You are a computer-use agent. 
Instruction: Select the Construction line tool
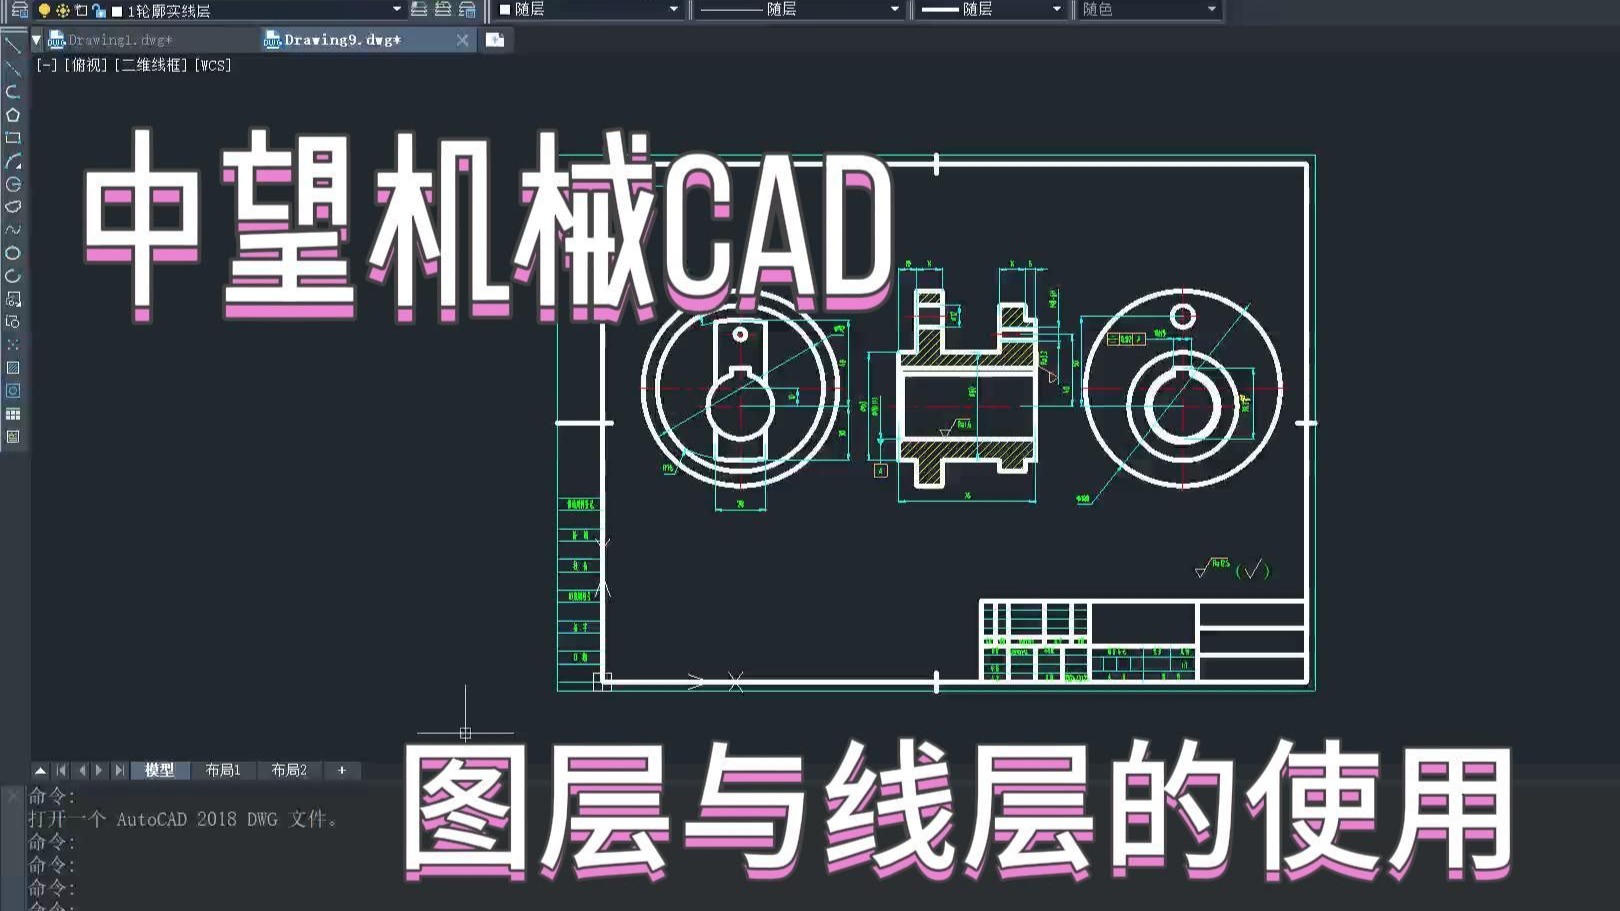click(13, 68)
